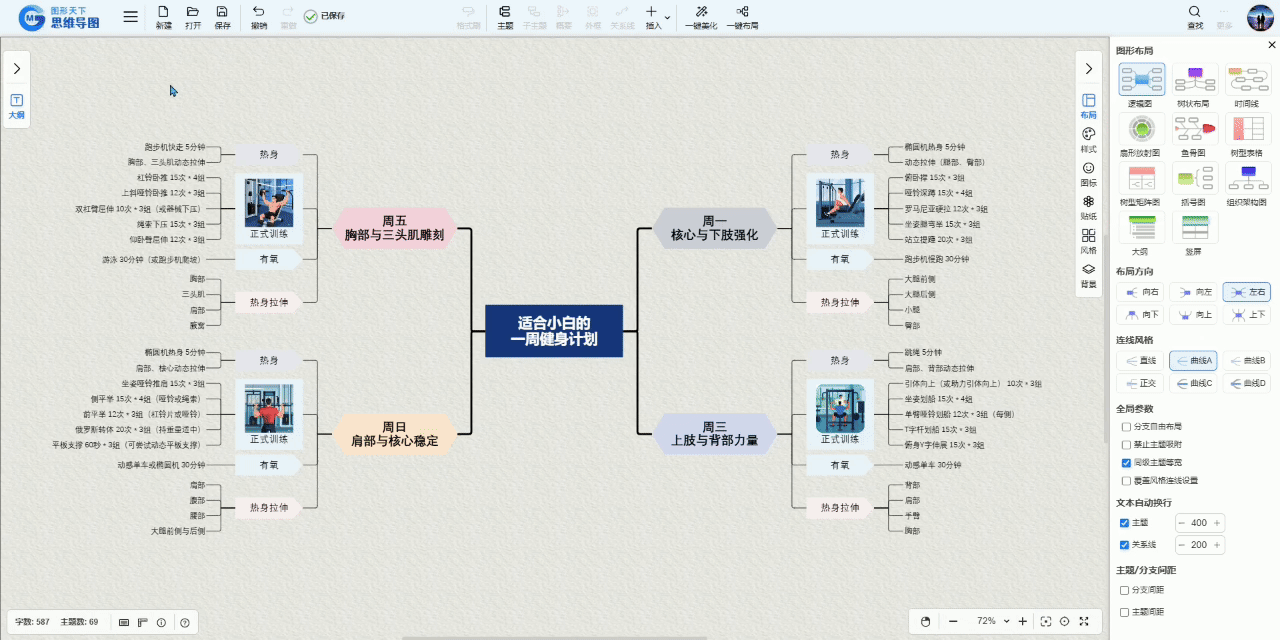The width and height of the screenshot is (1280, 640).
Task: Click the 保存 save icon
Action: click(x=222, y=12)
